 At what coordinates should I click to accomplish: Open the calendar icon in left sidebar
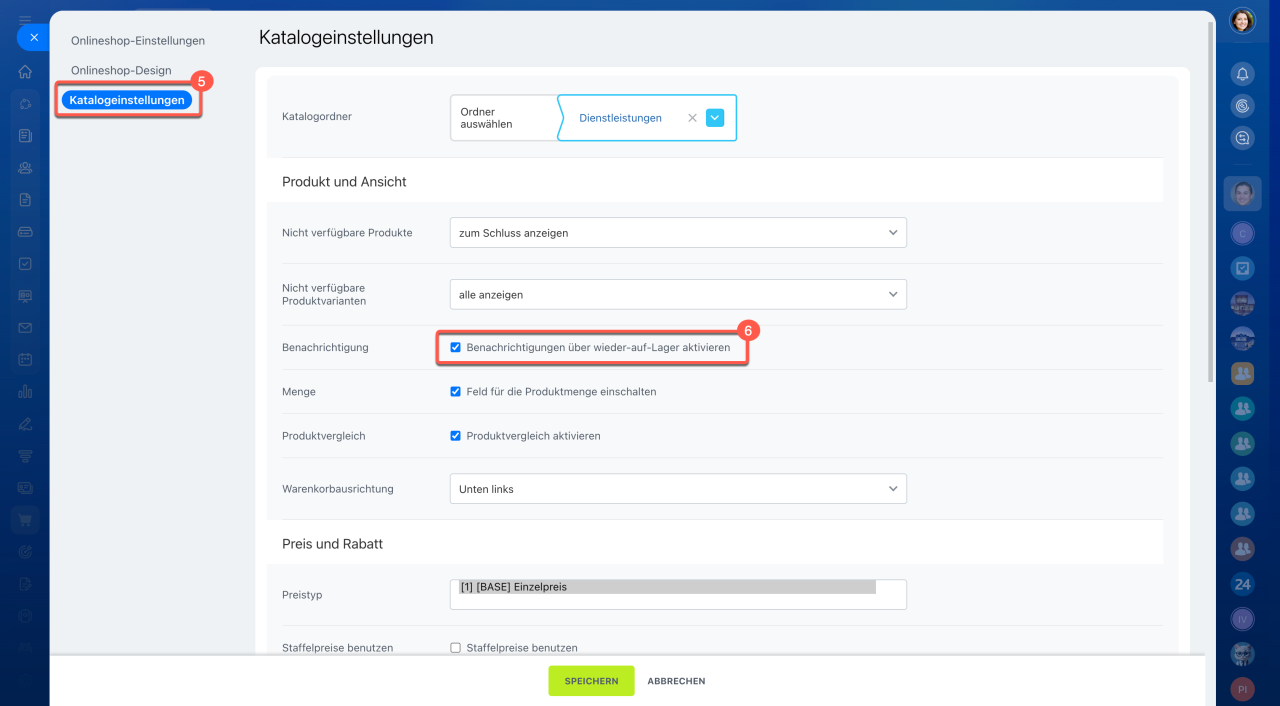coord(25,359)
